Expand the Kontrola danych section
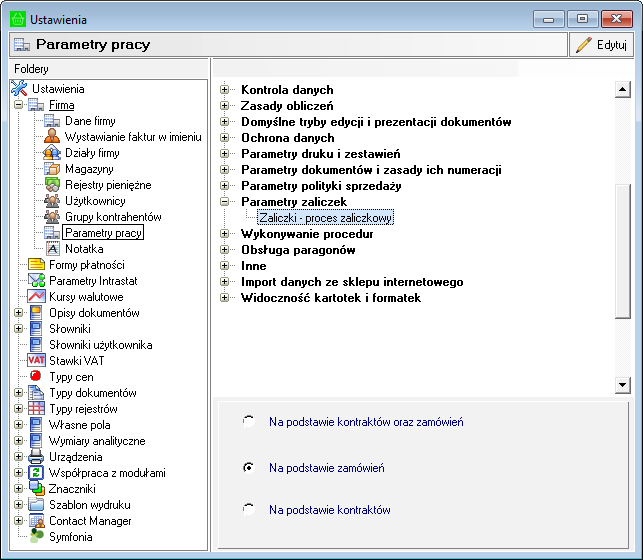643x560 pixels. coord(225,90)
